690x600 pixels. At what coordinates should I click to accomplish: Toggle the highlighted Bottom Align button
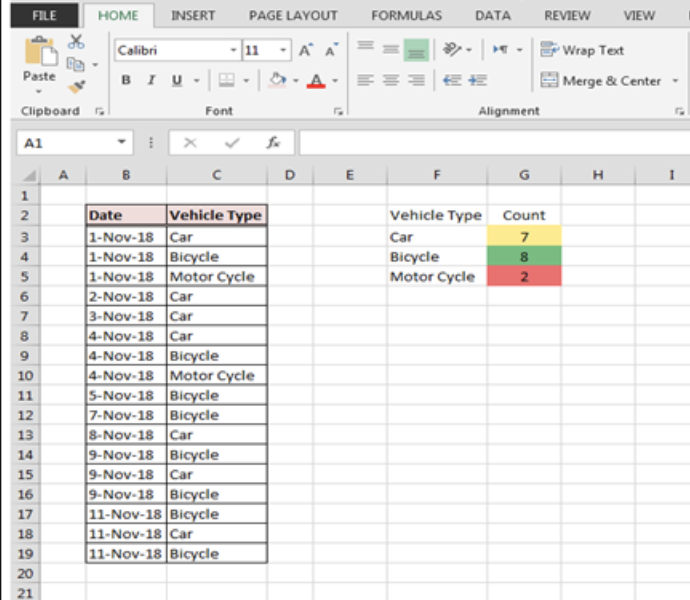coord(416,50)
